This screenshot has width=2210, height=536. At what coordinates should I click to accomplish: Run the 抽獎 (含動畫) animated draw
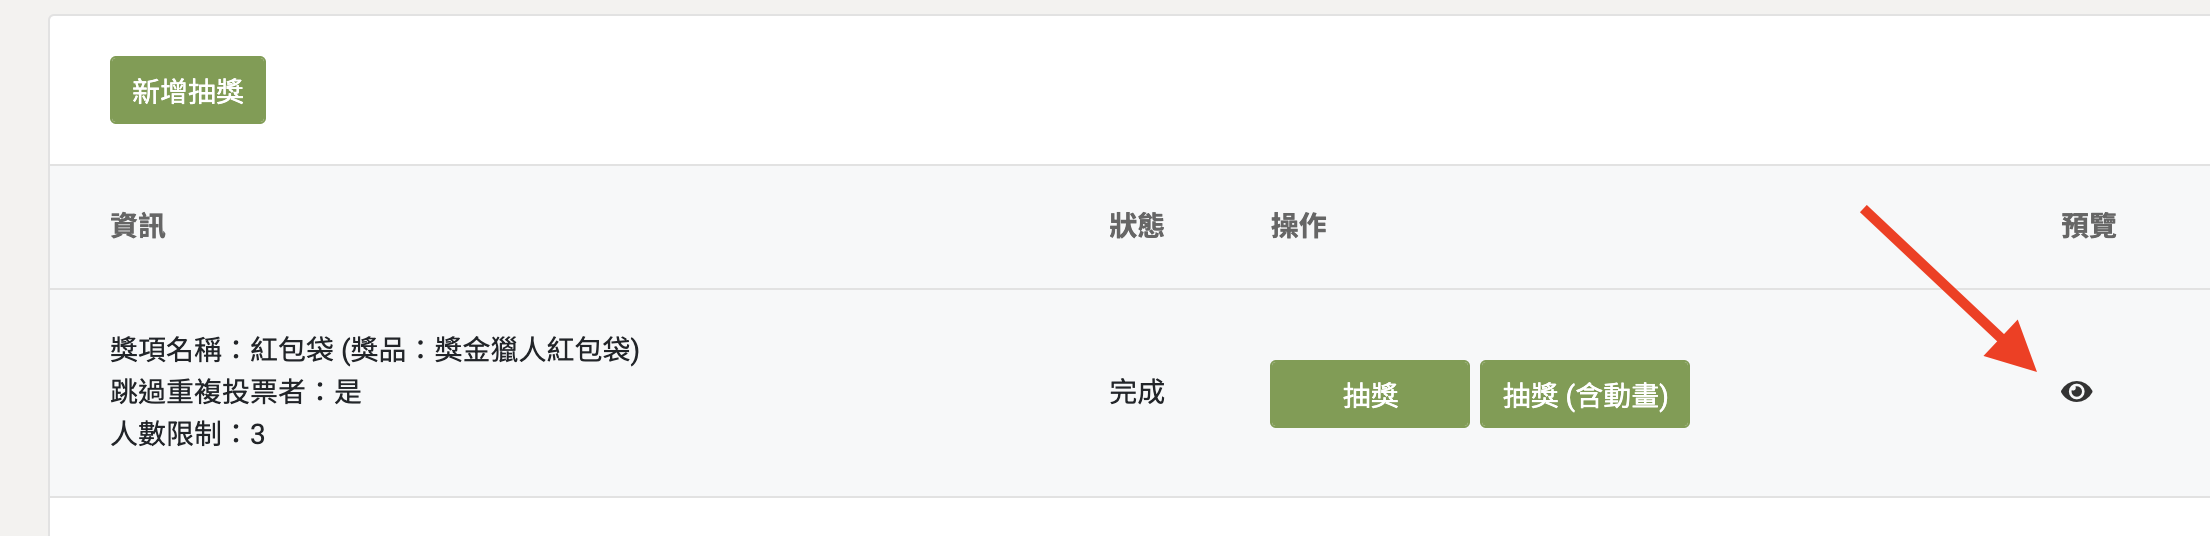pyautogui.click(x=1585, y=394)
